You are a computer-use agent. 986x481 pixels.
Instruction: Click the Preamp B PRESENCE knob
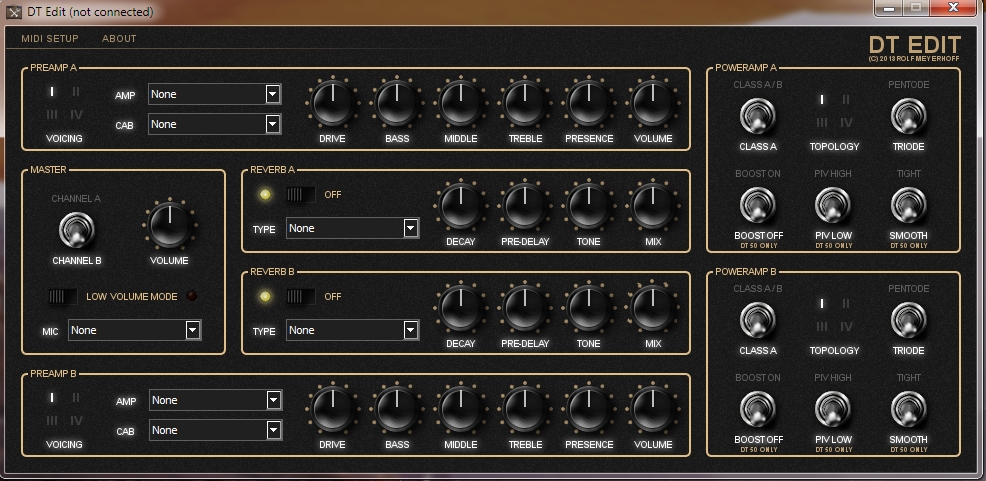[589, 409]
